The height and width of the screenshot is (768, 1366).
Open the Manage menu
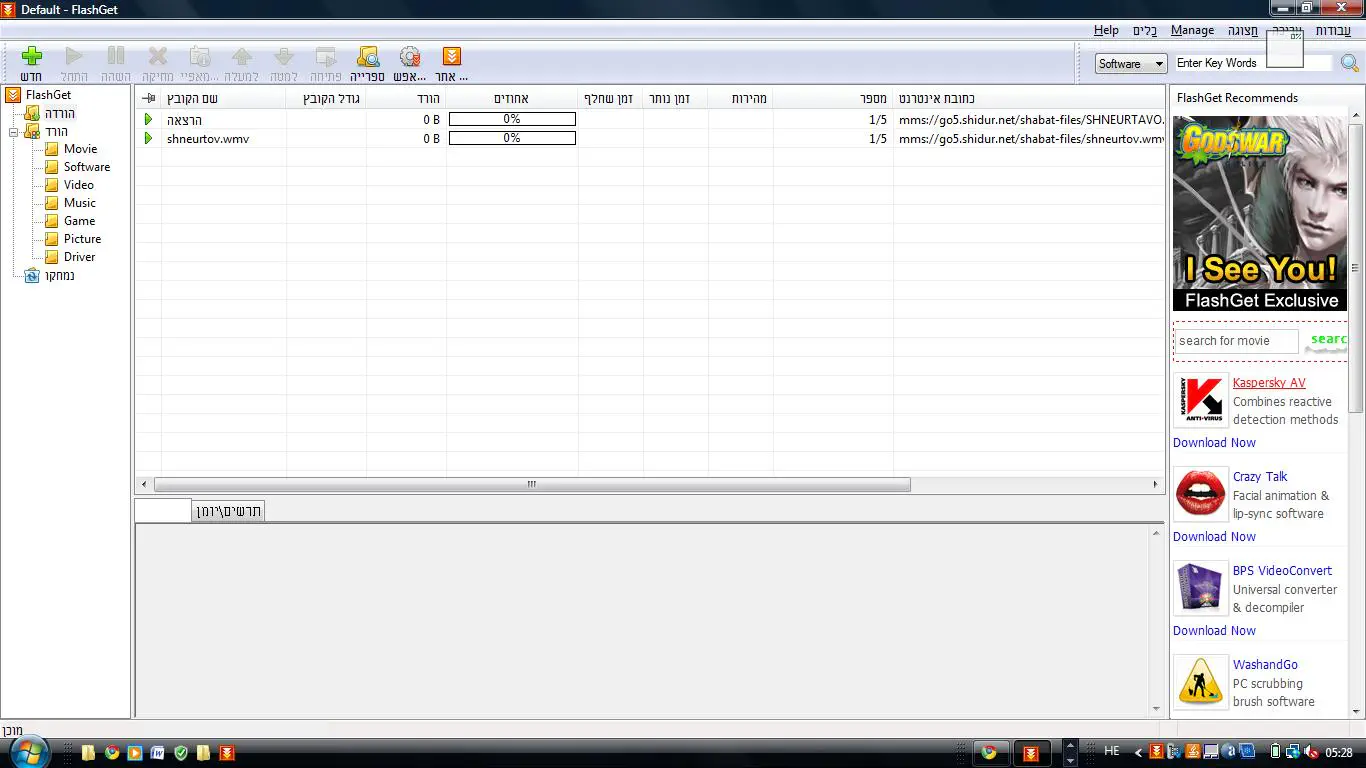(1192, 30)
